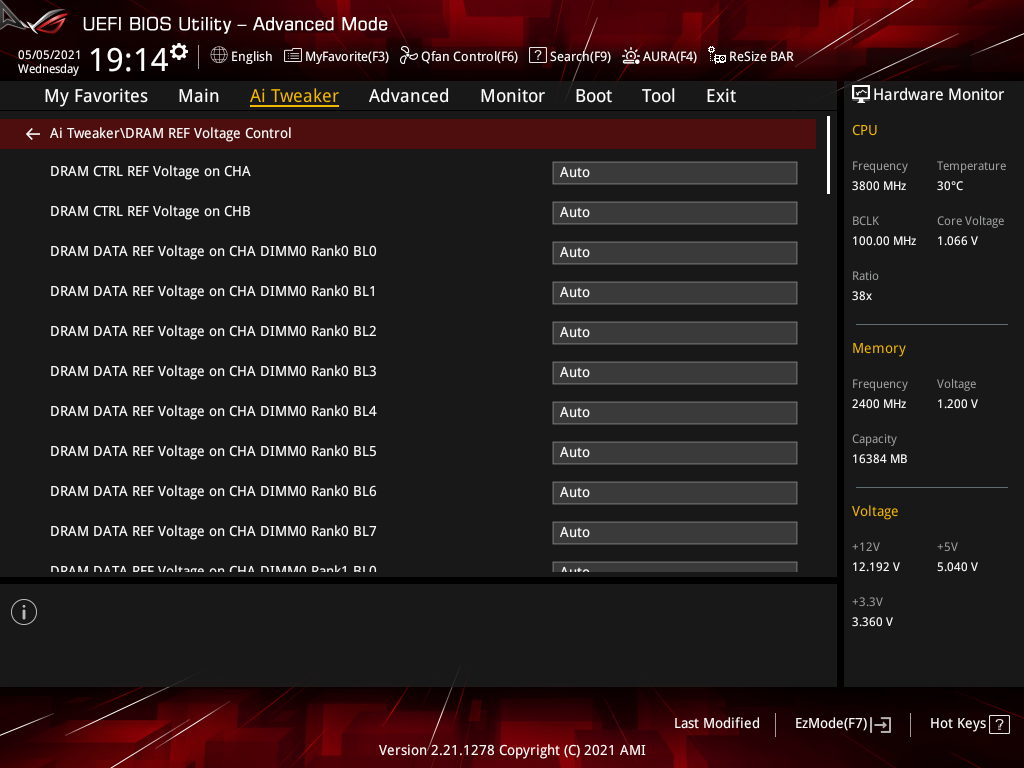
Task: Edit Rank0 BL3 DATA REF Voltage field
Action: pos(675,373)
